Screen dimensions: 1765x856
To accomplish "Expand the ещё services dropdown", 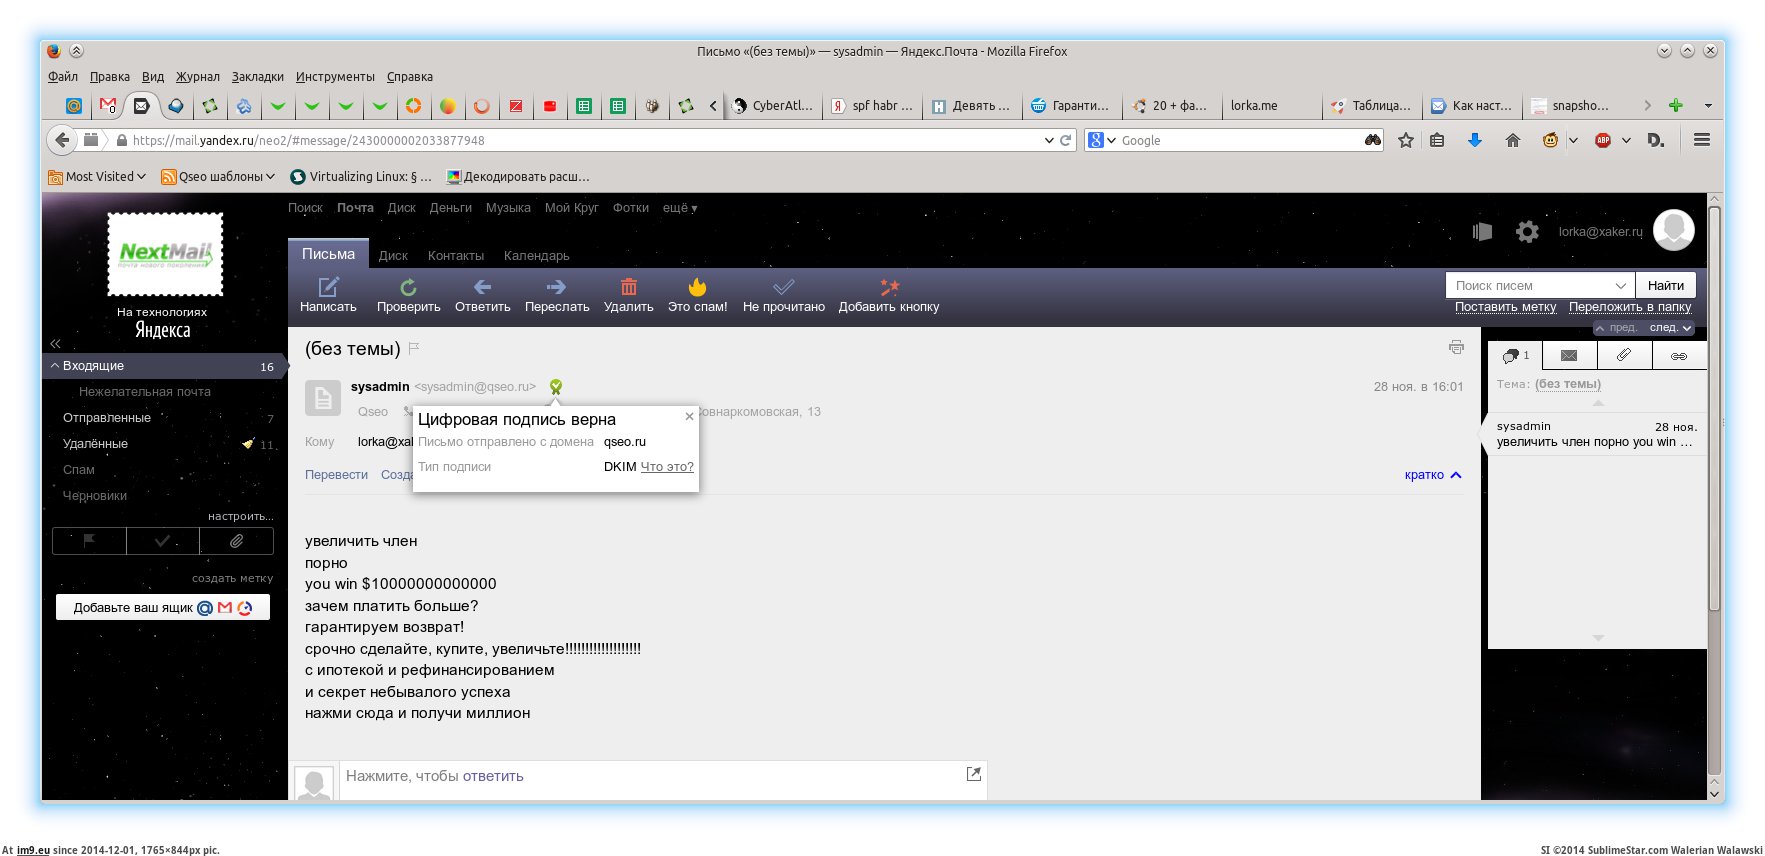I will (x=680, y=208).
